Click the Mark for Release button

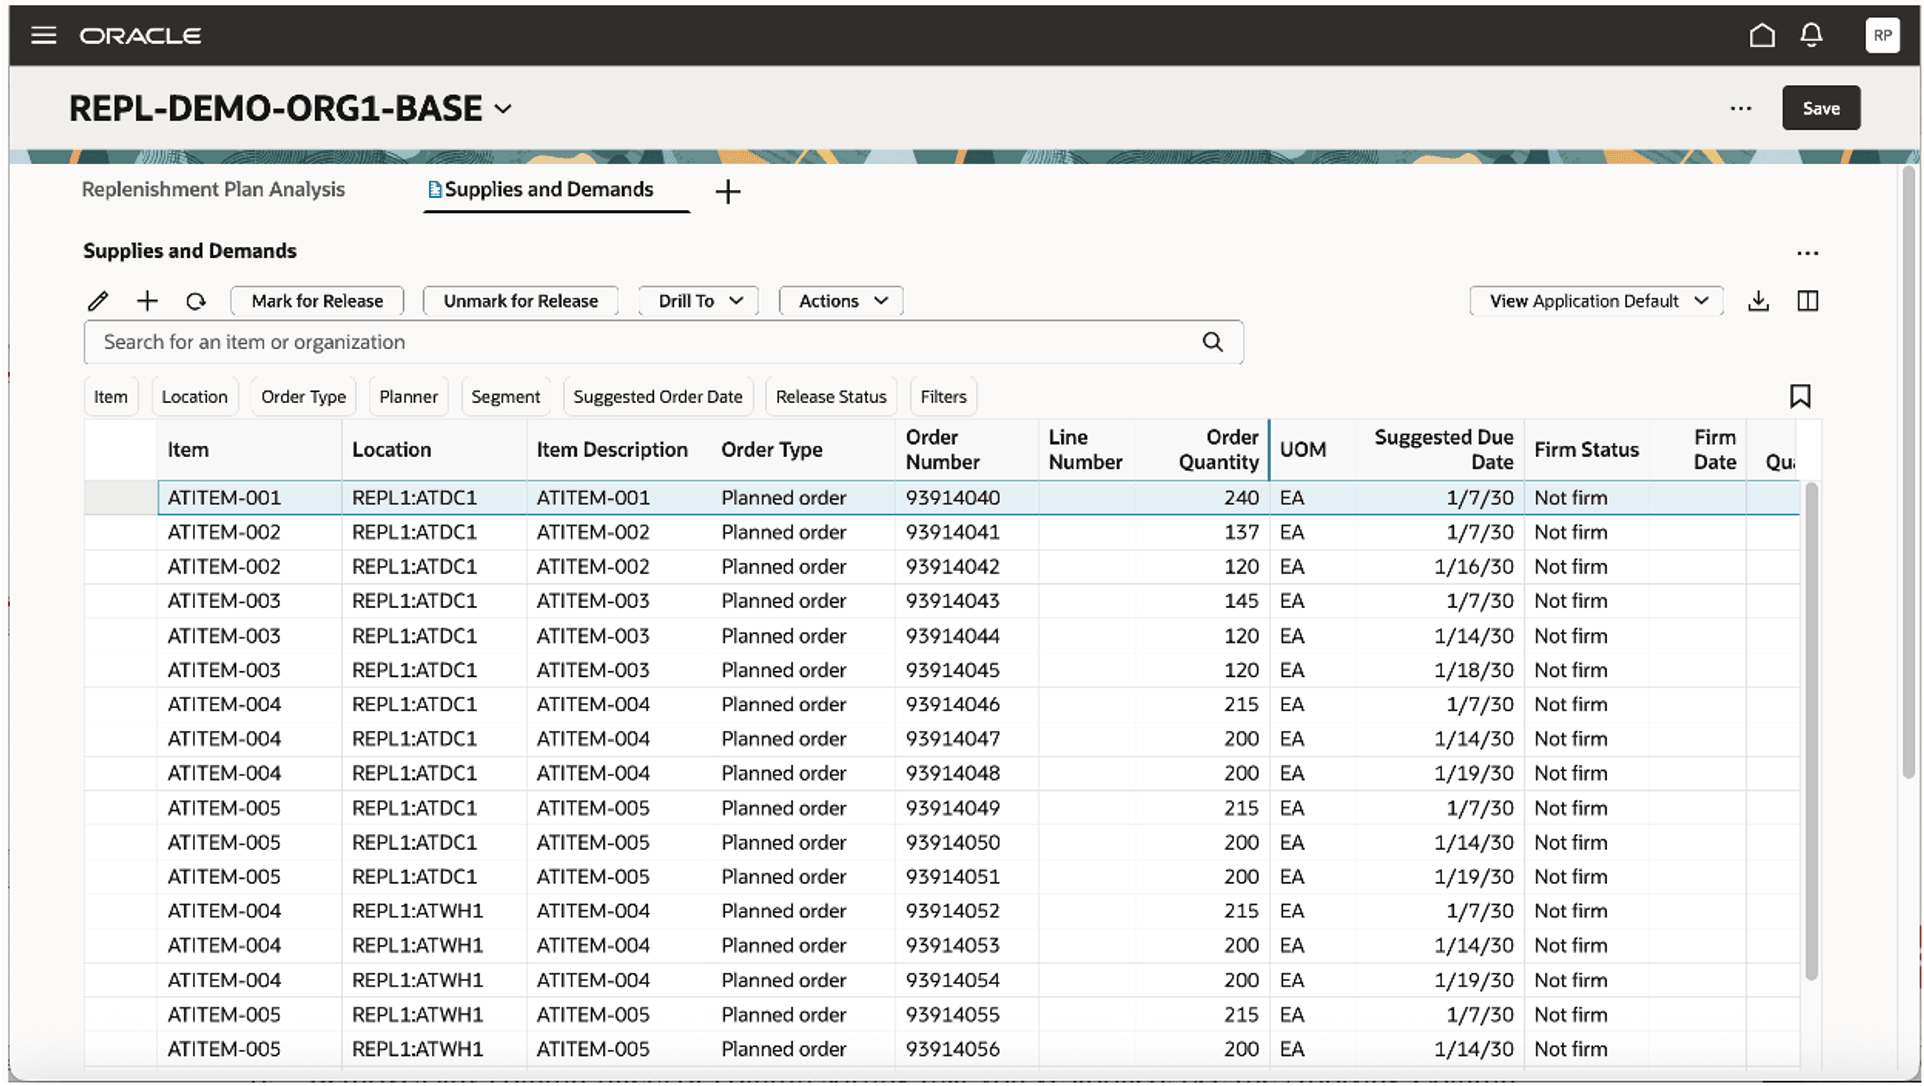click(317, 301)
